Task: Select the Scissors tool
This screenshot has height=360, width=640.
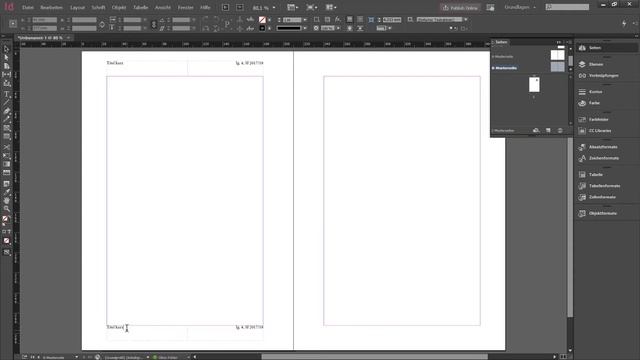Action: pos(6,147)
